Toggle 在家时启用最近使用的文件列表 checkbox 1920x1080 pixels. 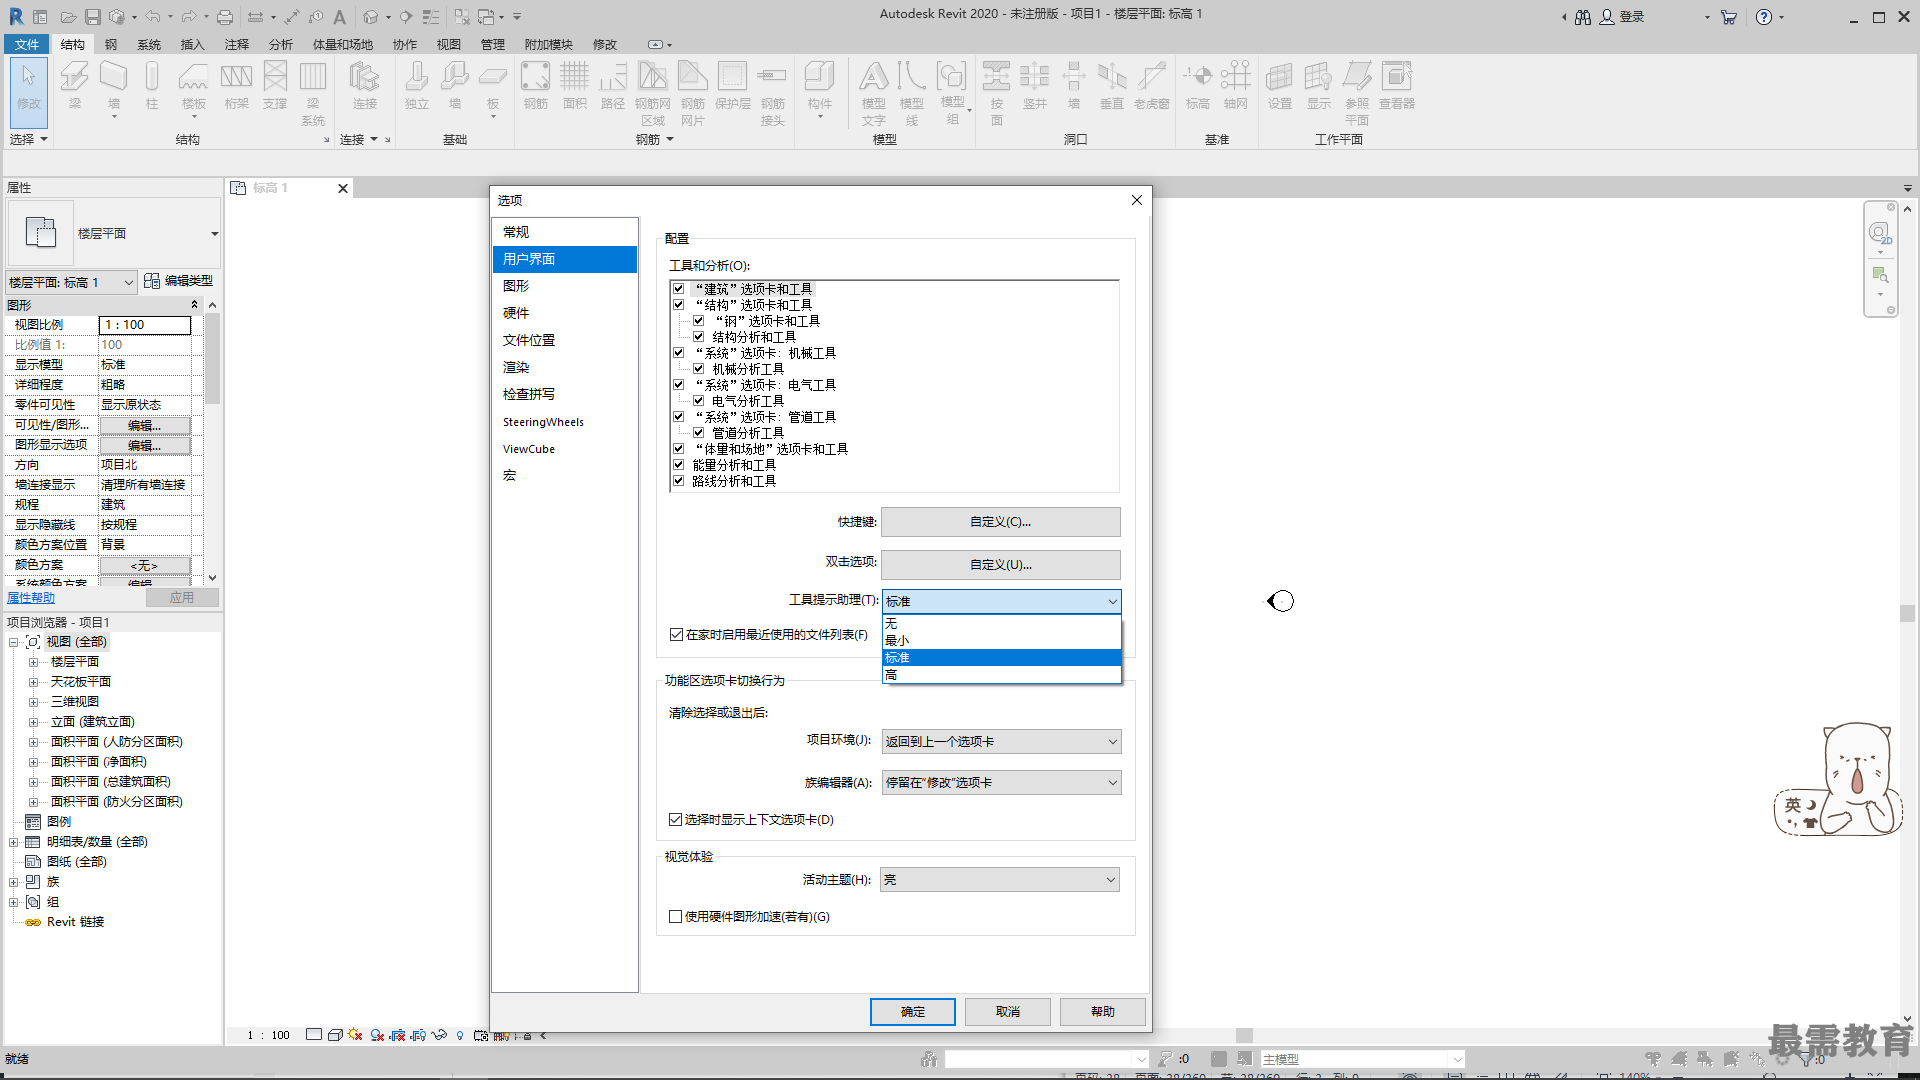point(676,634)
